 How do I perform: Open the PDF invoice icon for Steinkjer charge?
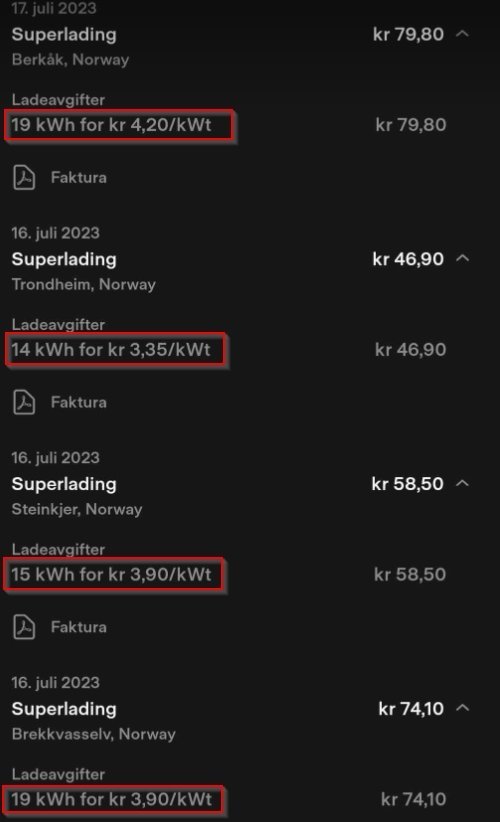point(24,627)
